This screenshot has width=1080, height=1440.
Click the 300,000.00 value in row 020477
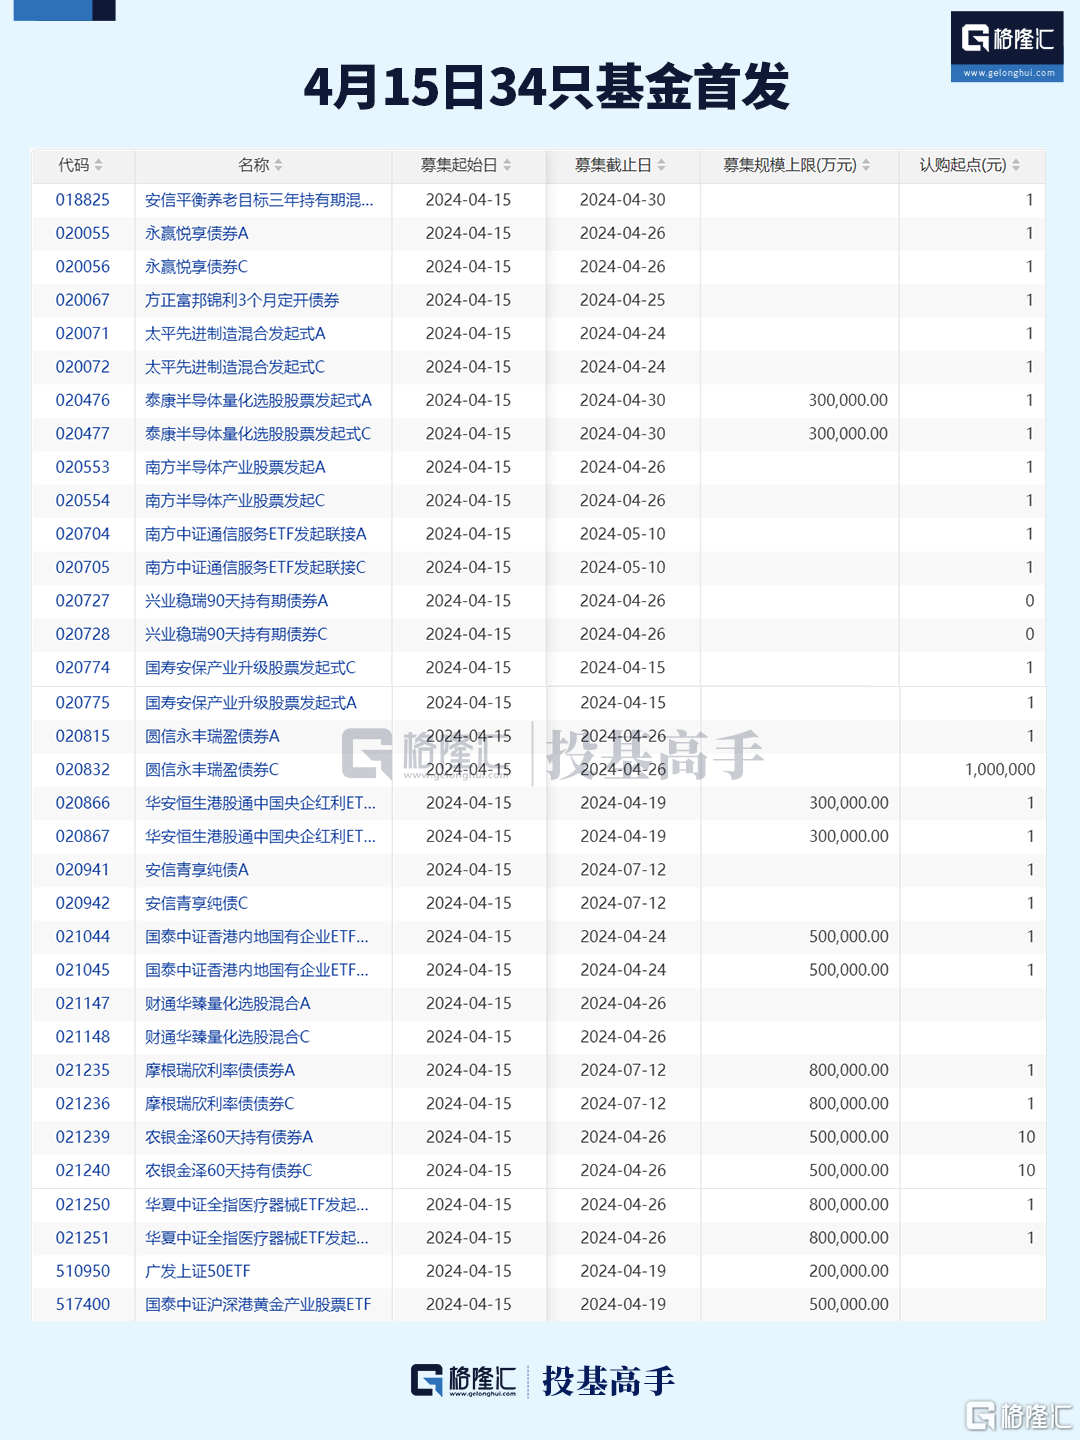click(x=849, y=434)
